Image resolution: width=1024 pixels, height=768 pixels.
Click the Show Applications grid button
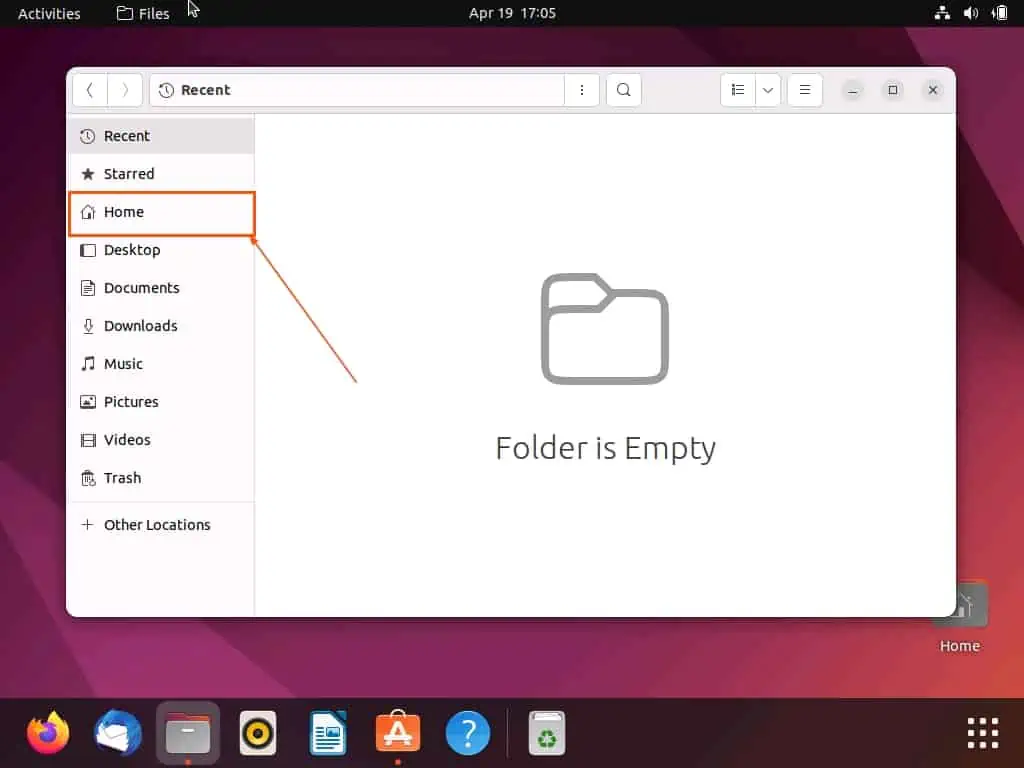coord(982,732)
